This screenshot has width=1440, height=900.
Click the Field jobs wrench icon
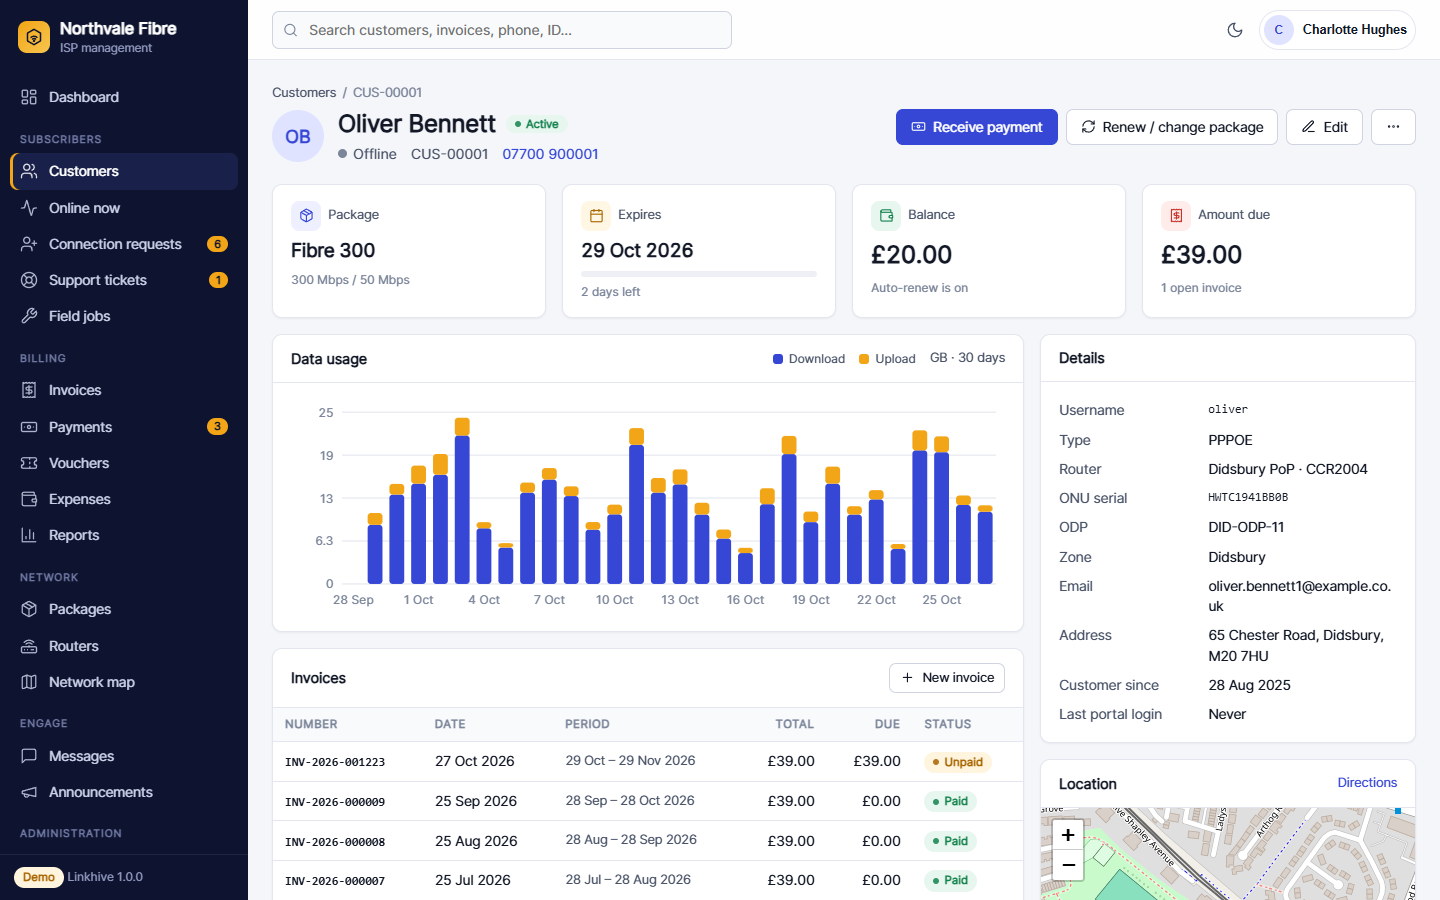tap(29, 316)
